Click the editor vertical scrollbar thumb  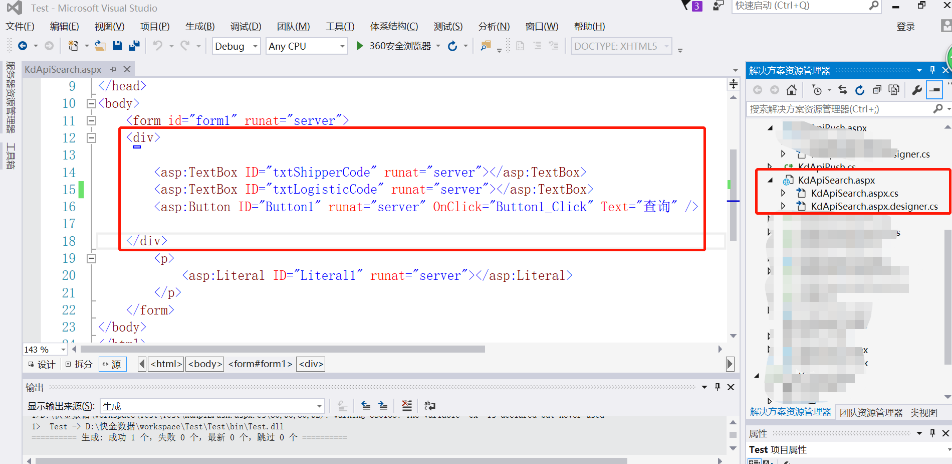(733, 193)
